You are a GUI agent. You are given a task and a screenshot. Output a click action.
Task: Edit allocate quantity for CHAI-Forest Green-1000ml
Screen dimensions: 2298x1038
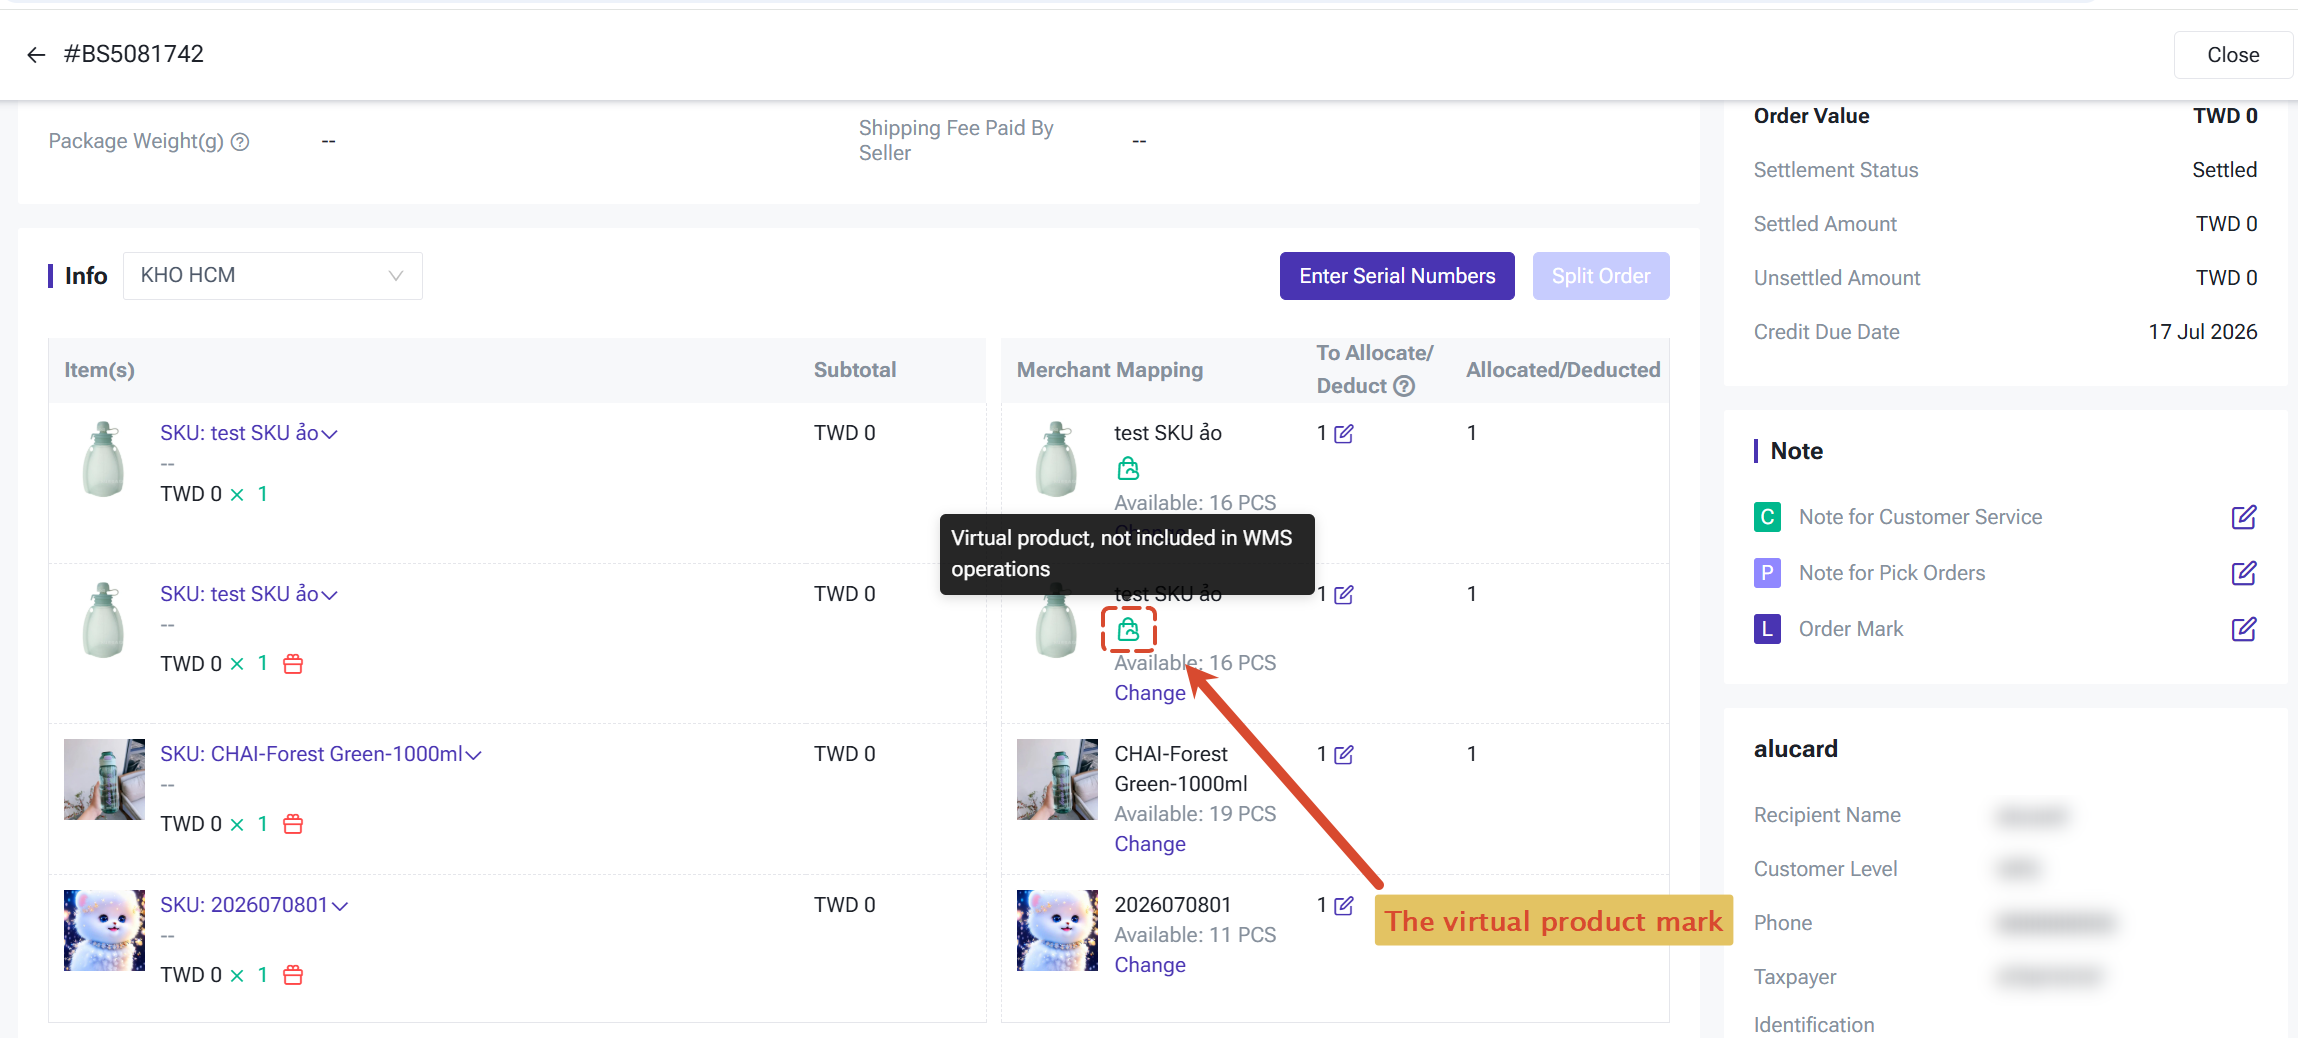1344,755
